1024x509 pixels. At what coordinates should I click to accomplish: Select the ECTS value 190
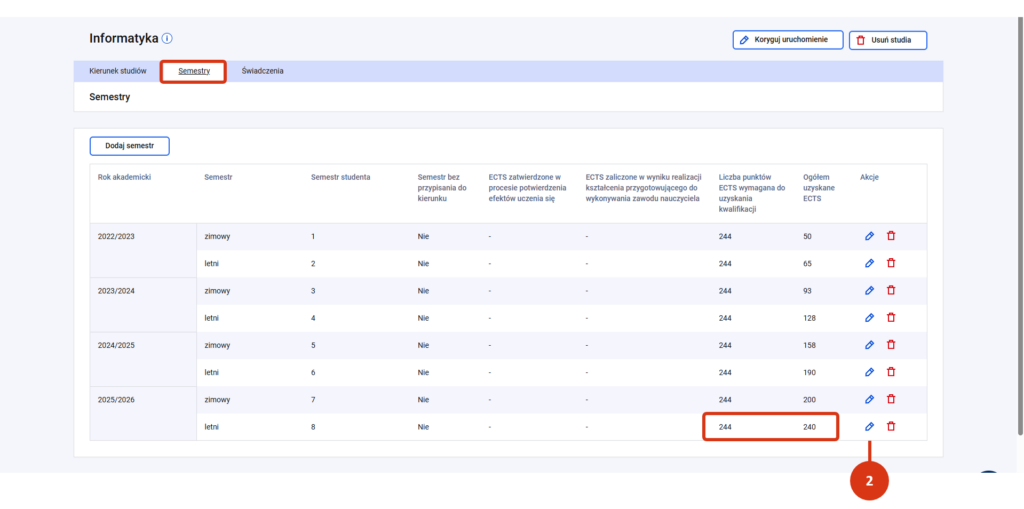809,372
